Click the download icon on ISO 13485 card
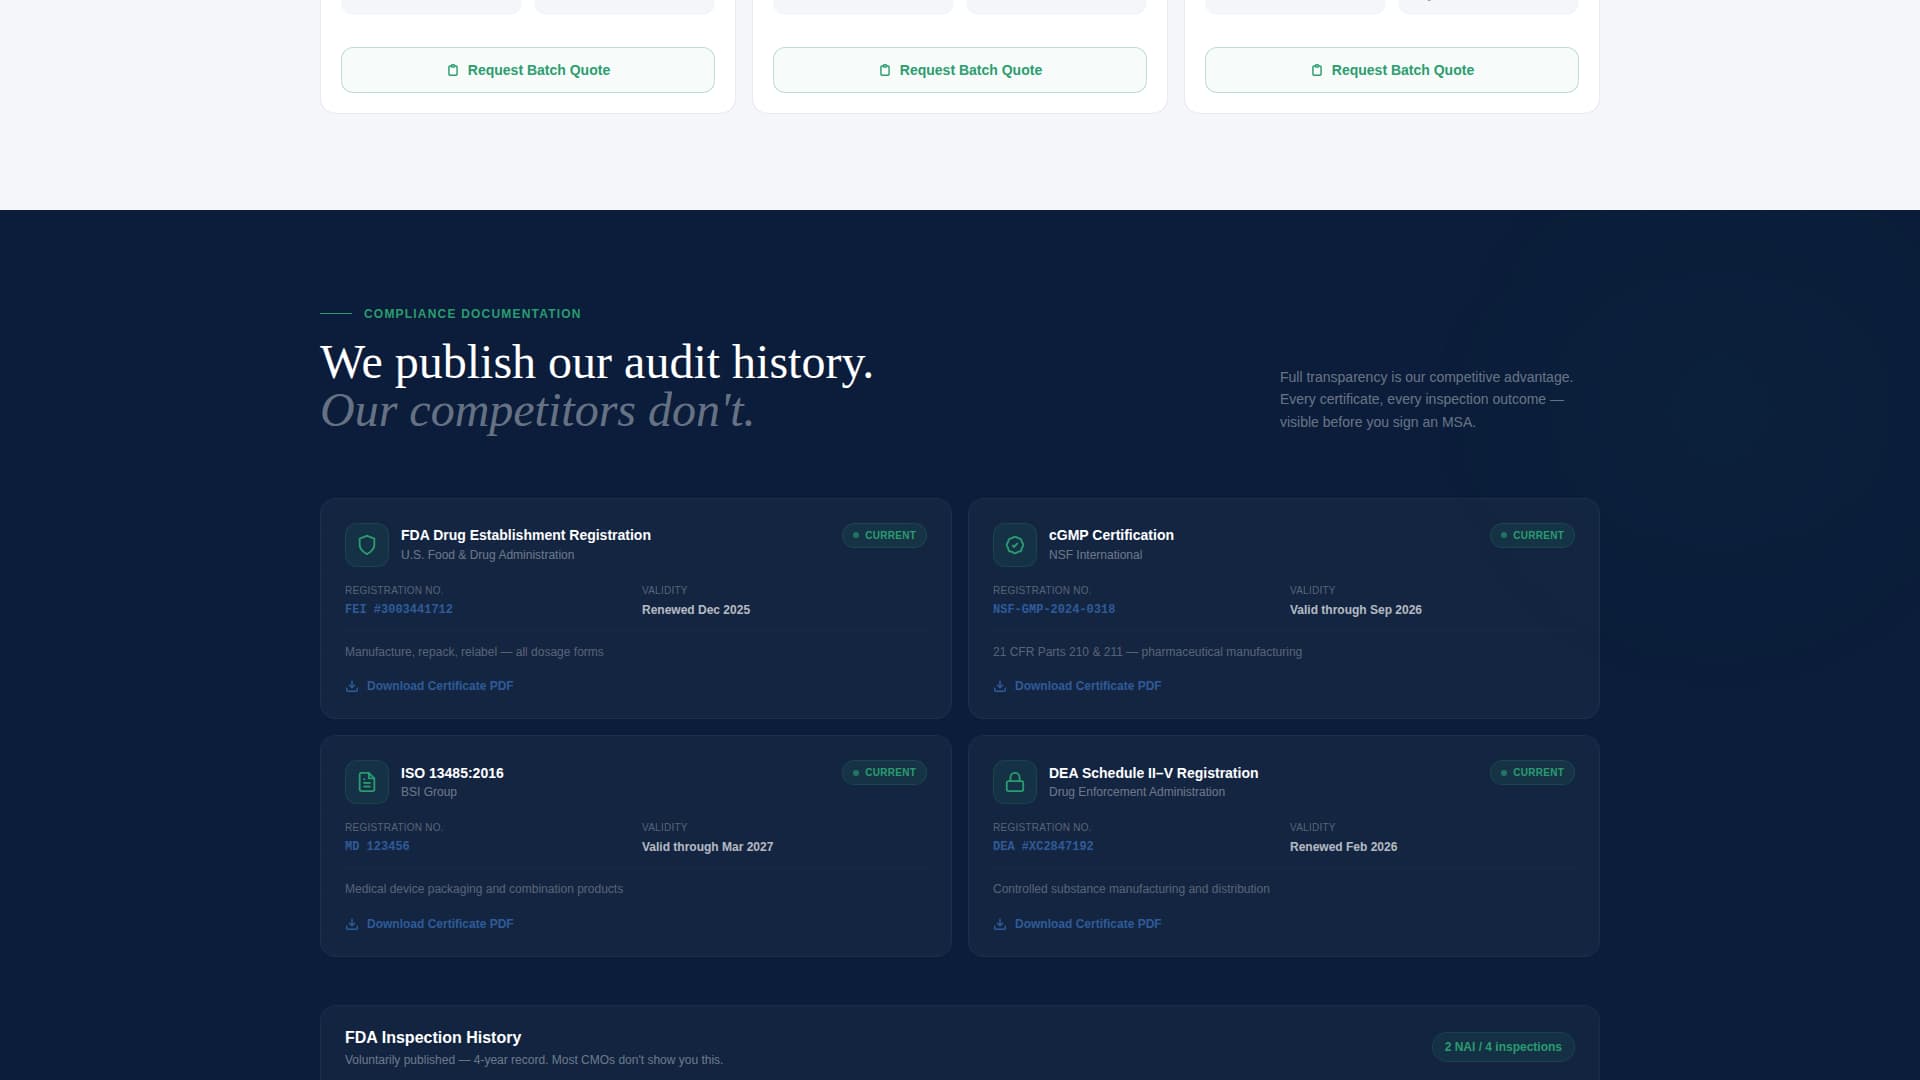1920x1080 pixels. (x=351, y=924)
